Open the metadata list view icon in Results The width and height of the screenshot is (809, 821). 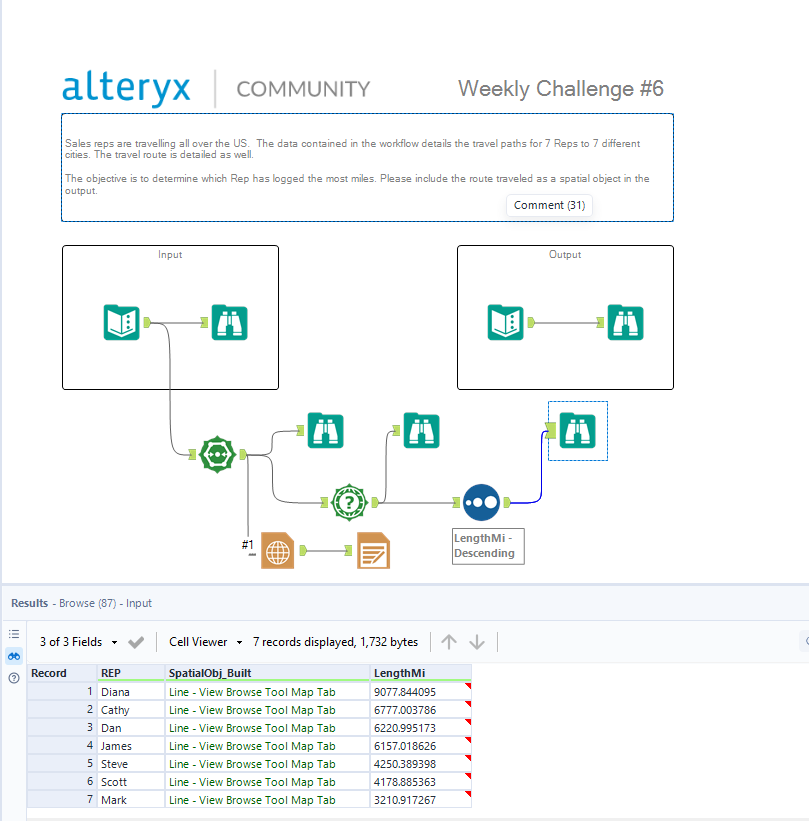tap(14, 634)
